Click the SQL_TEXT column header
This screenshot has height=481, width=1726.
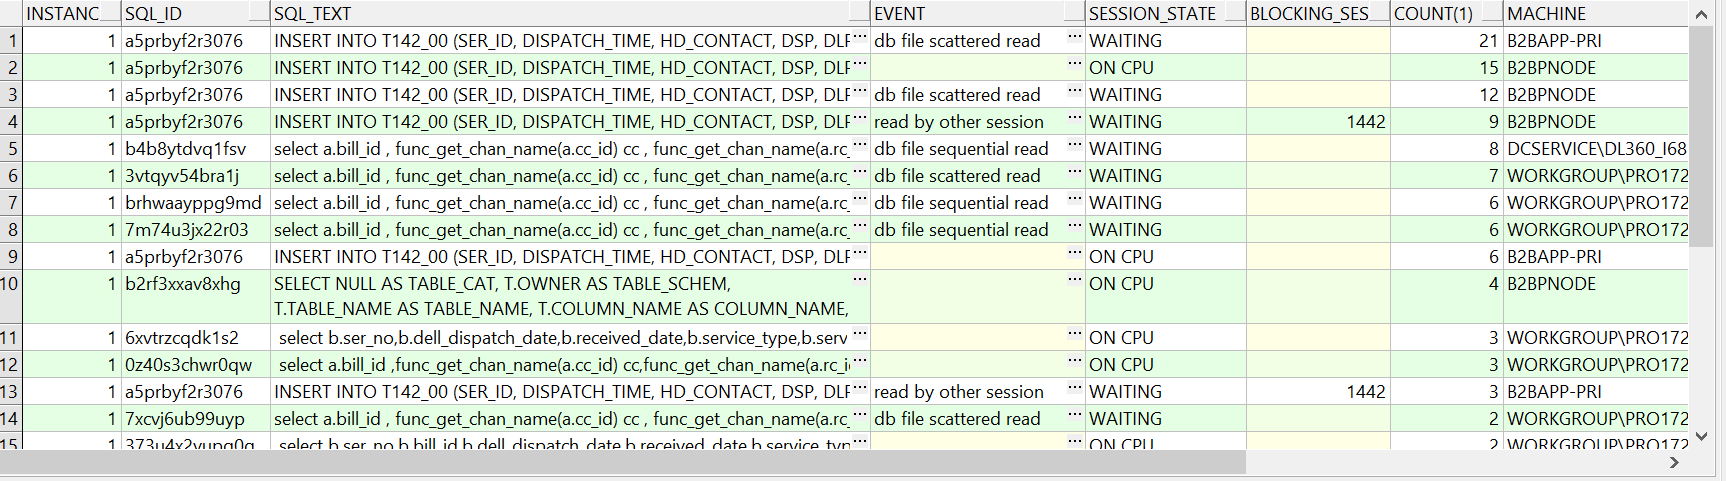click(570, 13)
